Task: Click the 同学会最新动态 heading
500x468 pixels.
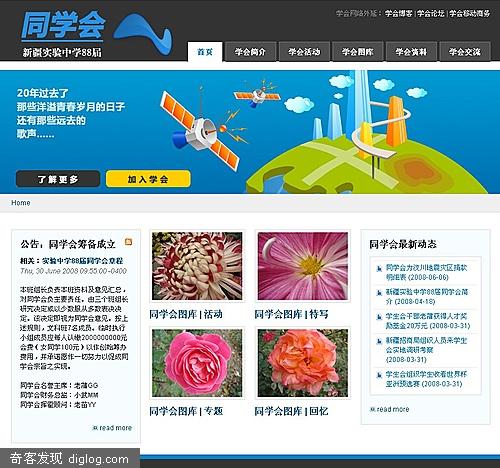Action: coord(403,244)
